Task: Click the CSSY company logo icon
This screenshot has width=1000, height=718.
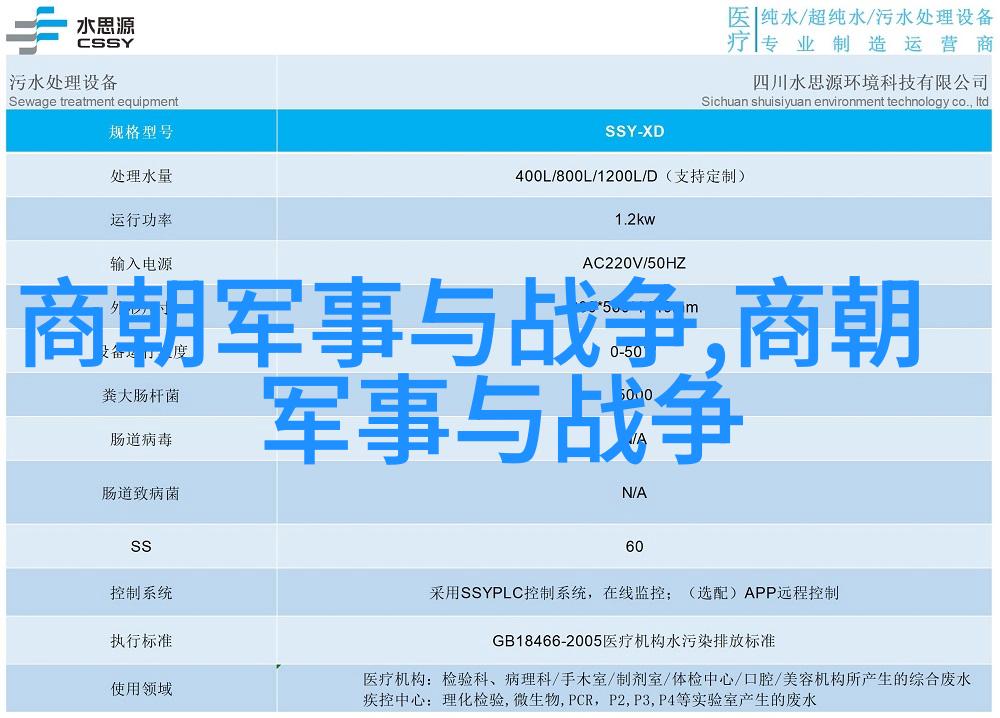Action: [36, 30]
